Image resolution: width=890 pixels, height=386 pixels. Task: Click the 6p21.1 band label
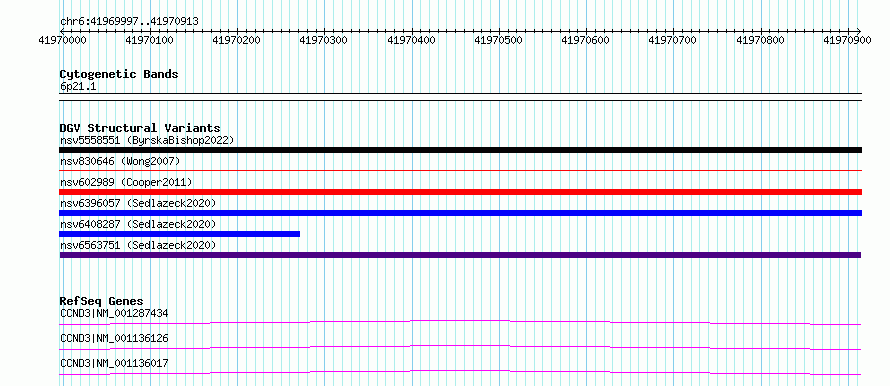[x=78, y=86]
